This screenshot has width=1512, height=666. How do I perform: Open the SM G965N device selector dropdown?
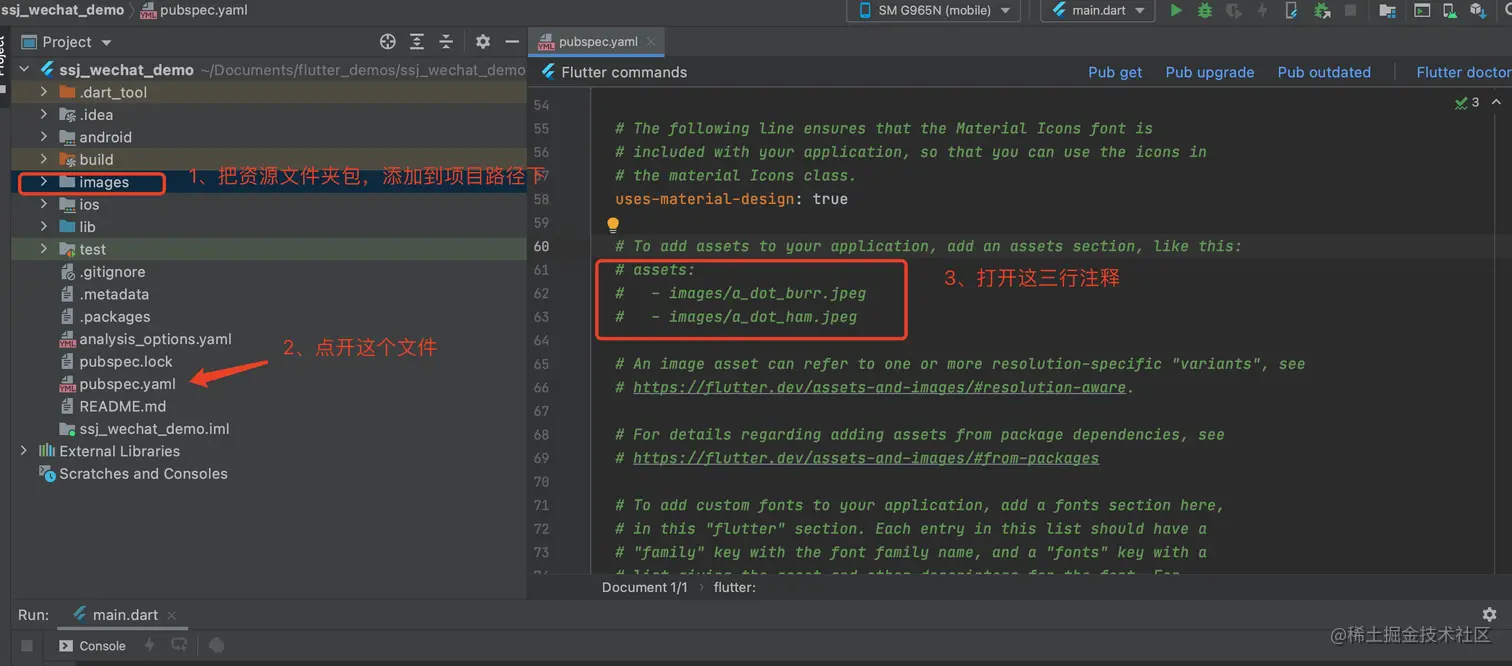click(x=934, y=10)
